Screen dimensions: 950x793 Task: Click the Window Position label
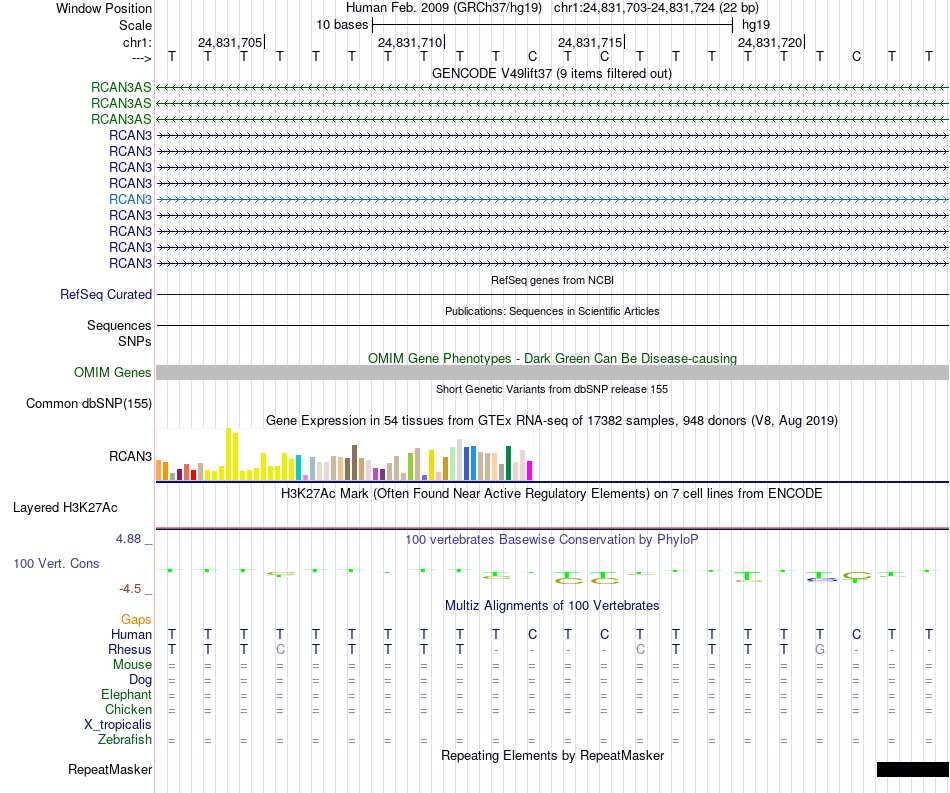click(x=104, y=8)
